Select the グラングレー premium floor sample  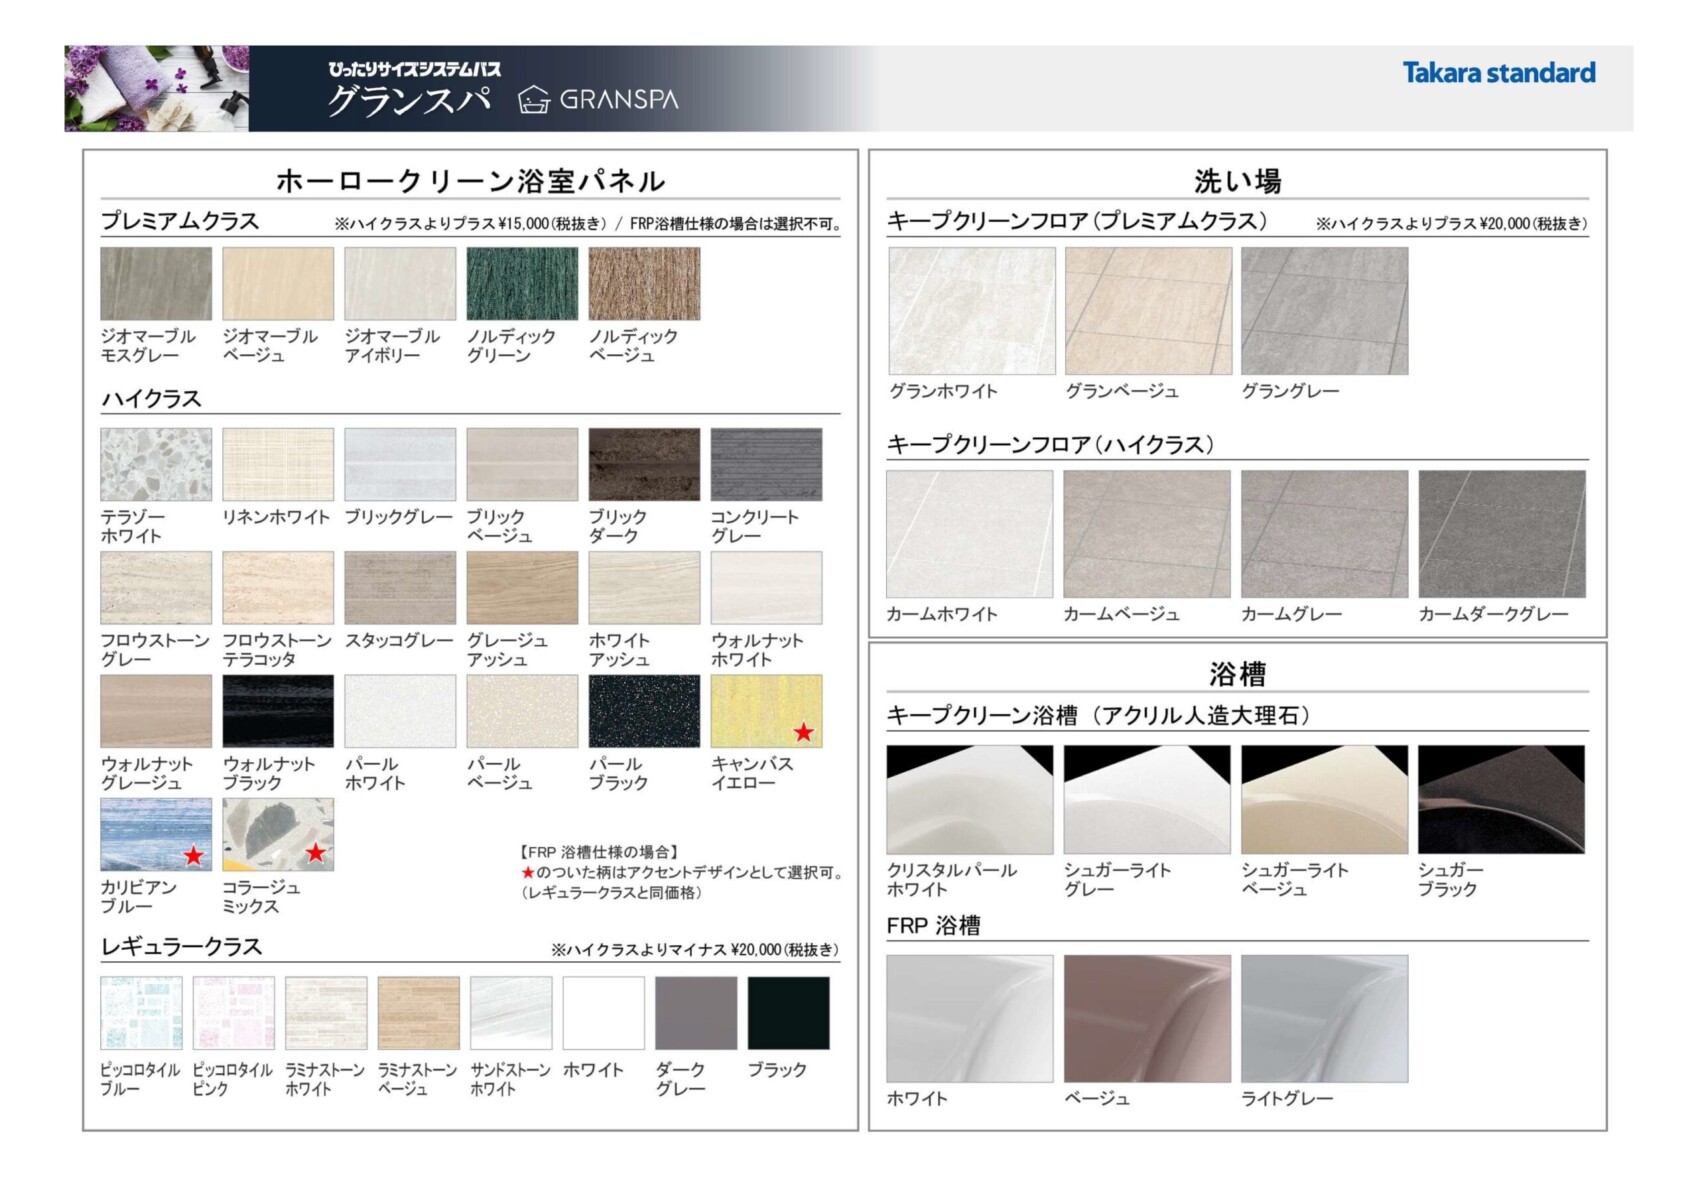tap(1324, 311)
